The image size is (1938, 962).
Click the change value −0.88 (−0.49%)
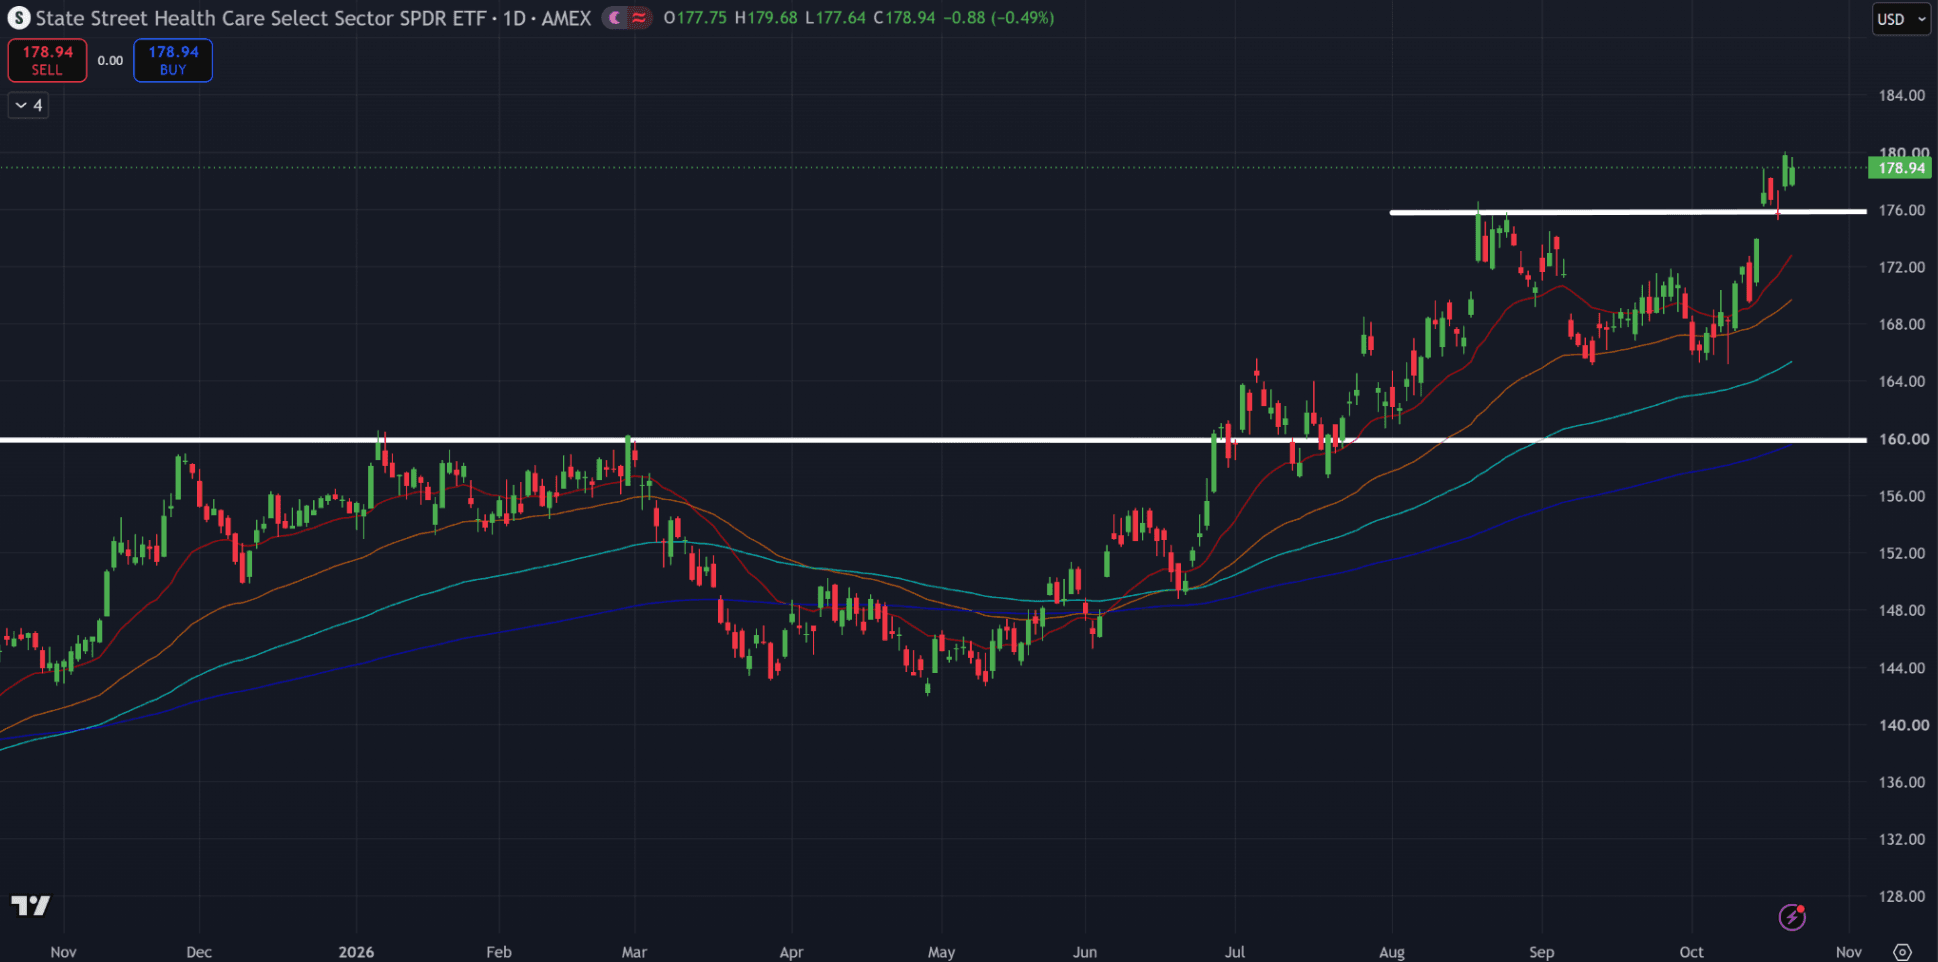[998, 18]
